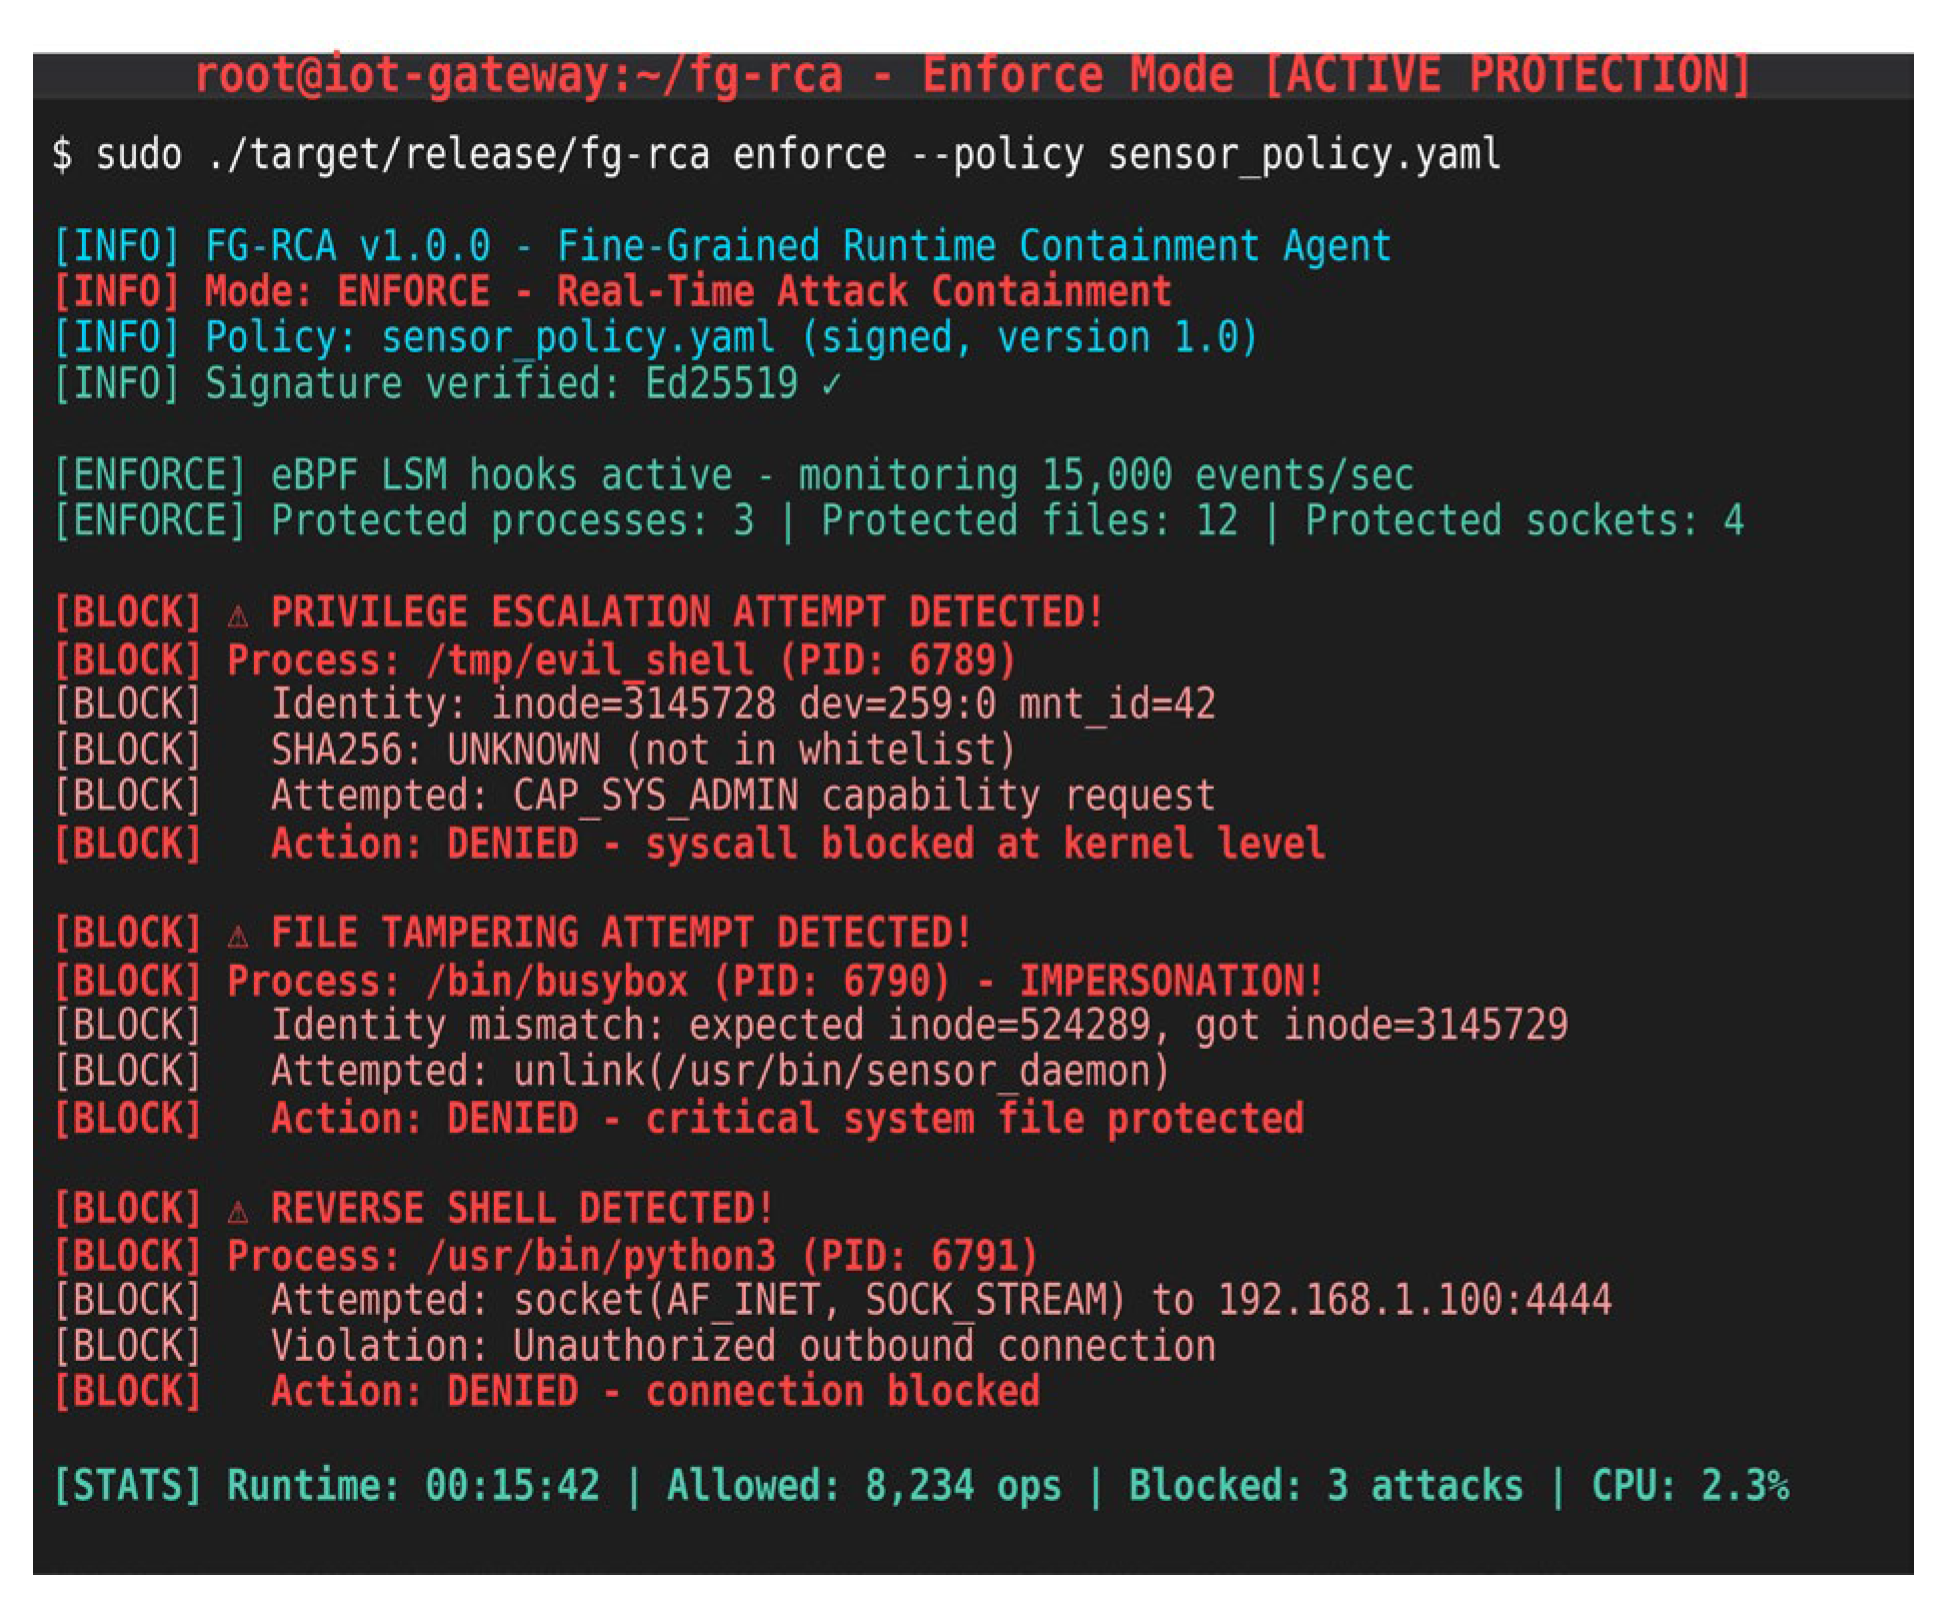The height and width of the screenshot is (1621, 1953).
Task: Click the dollar sign shell prompt
Action: tap(62, 156)
